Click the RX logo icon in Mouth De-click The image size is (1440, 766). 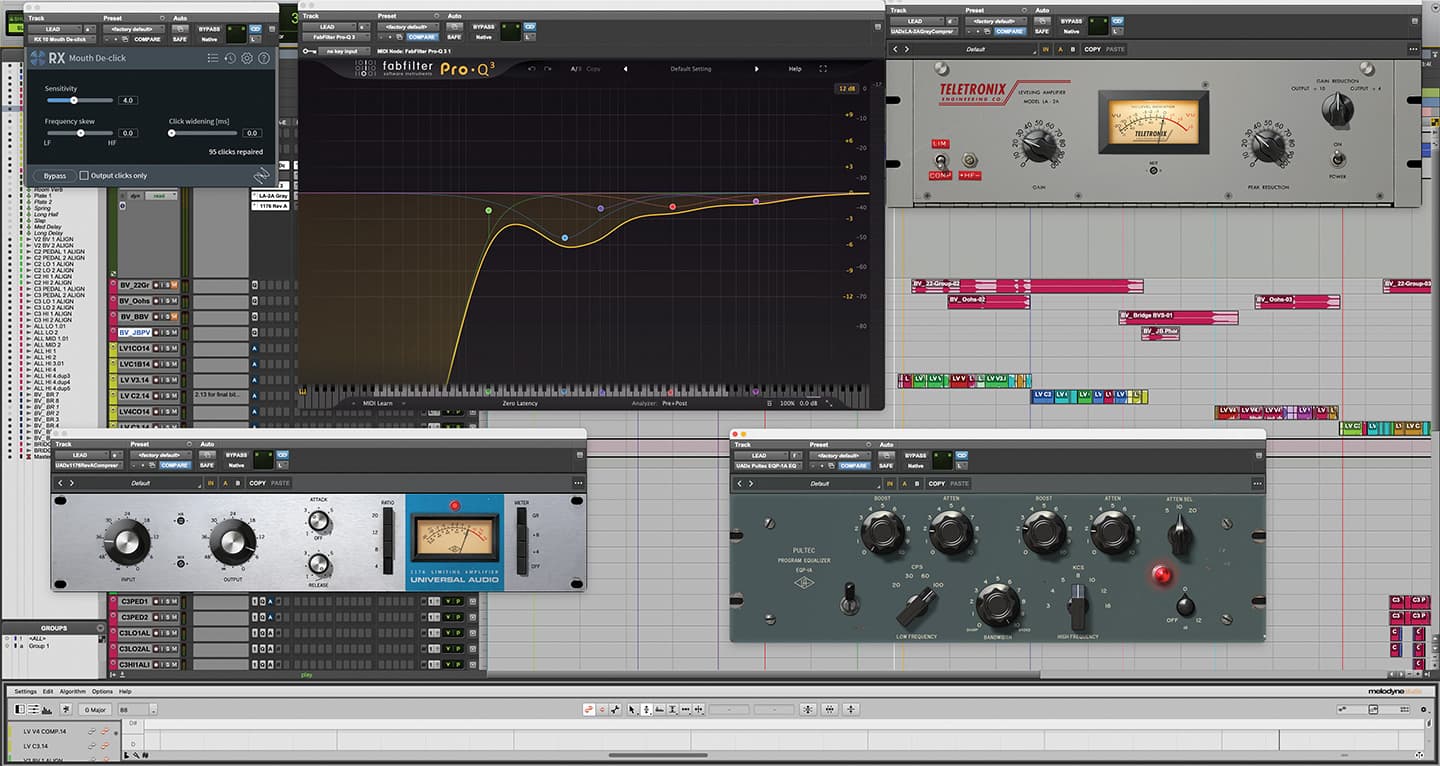[x=39, y=58]
